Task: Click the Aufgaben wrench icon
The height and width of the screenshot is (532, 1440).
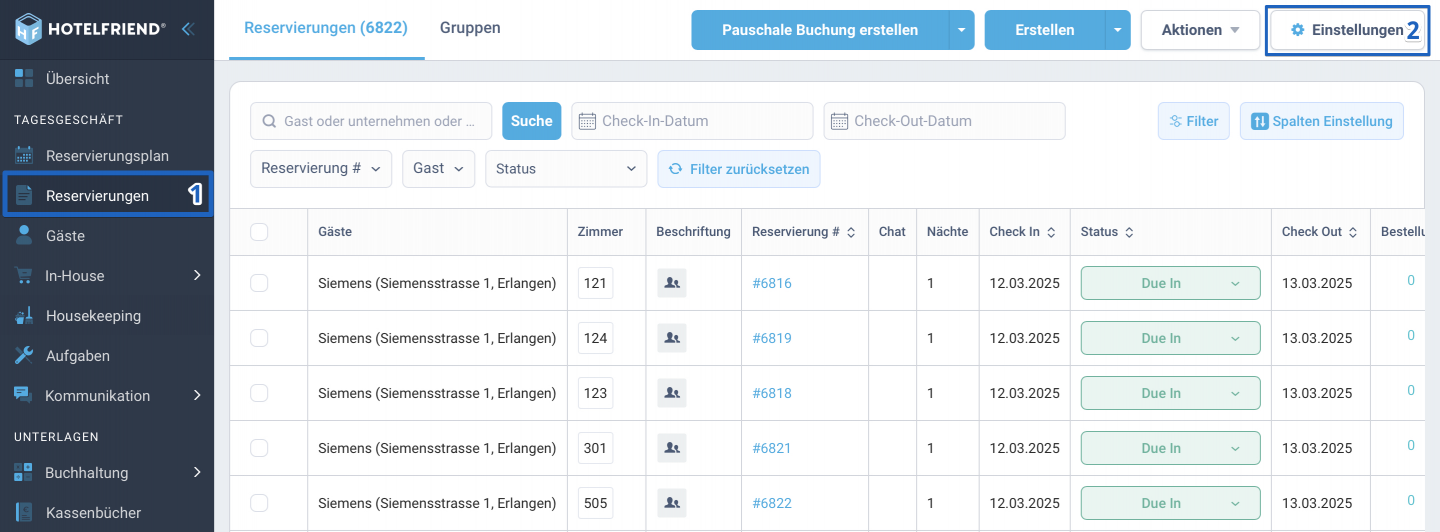Action: (x=24, y=356)
